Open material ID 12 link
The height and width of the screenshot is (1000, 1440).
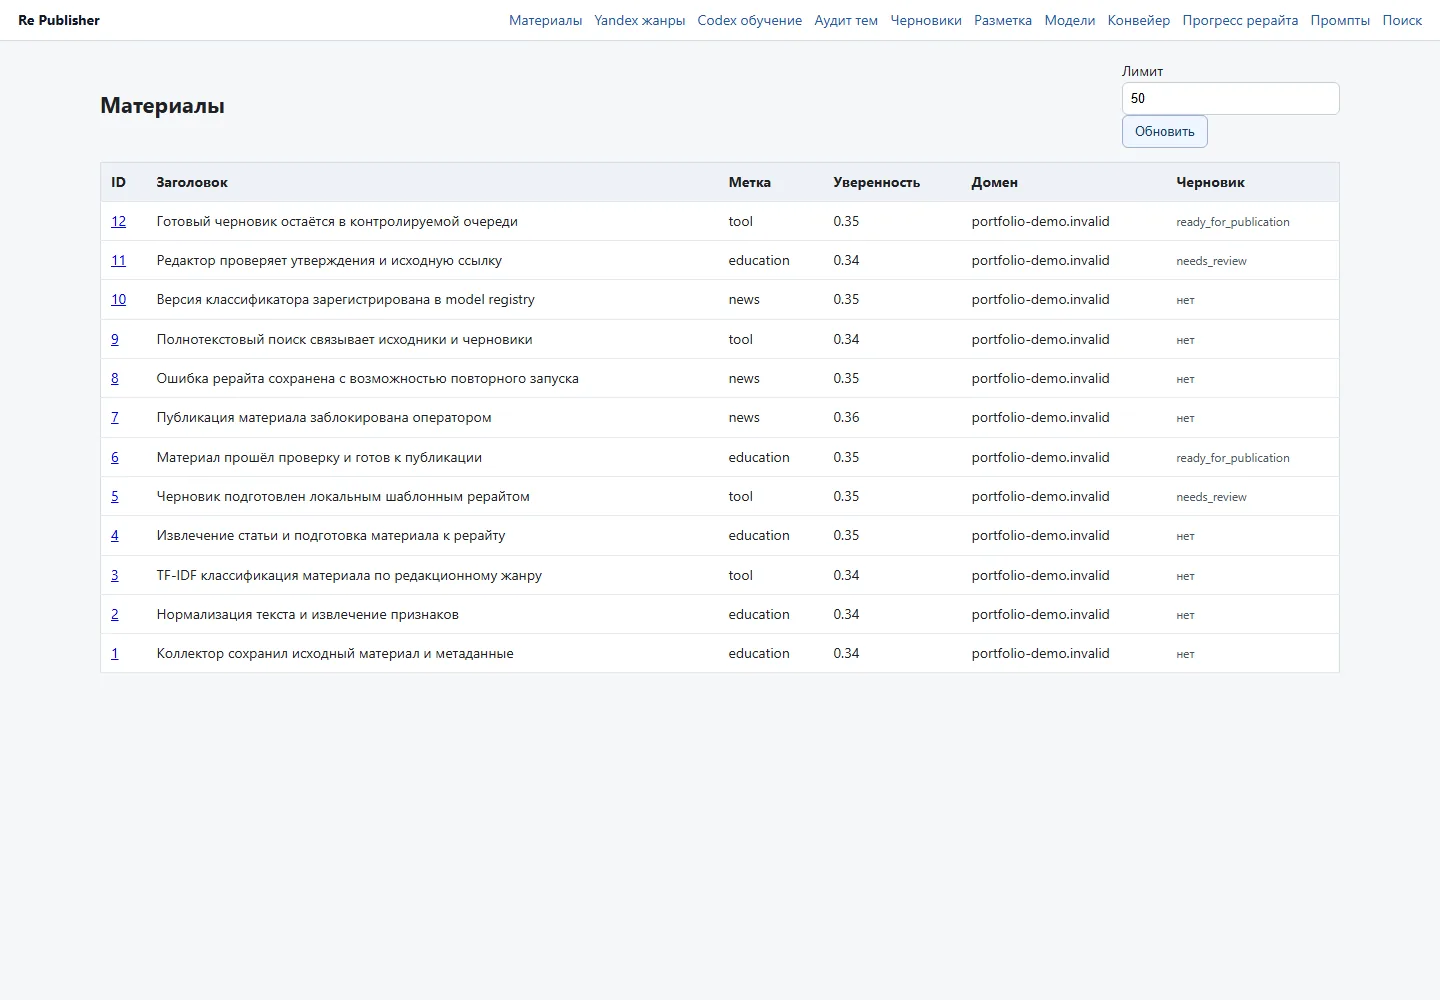[x=118, y=221]
